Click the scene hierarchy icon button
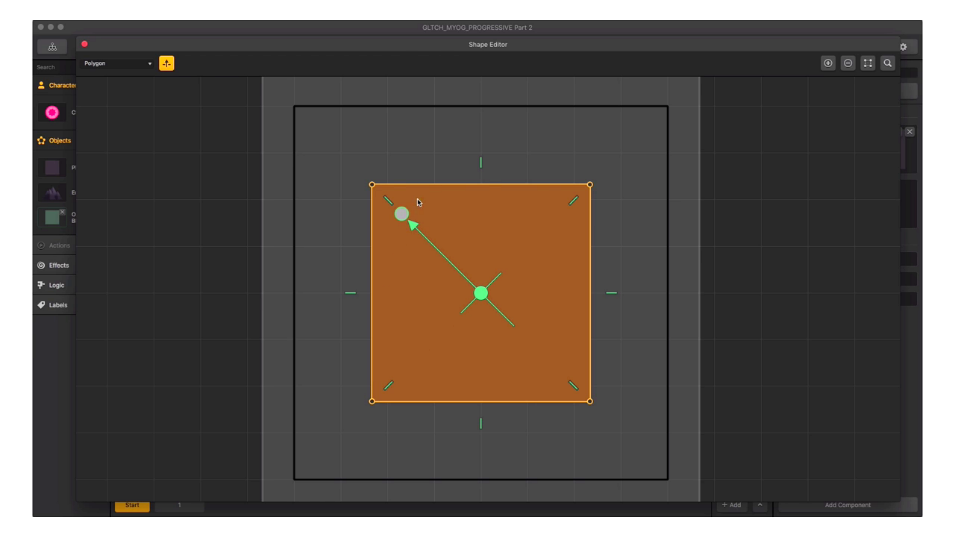 click(52, 46)
